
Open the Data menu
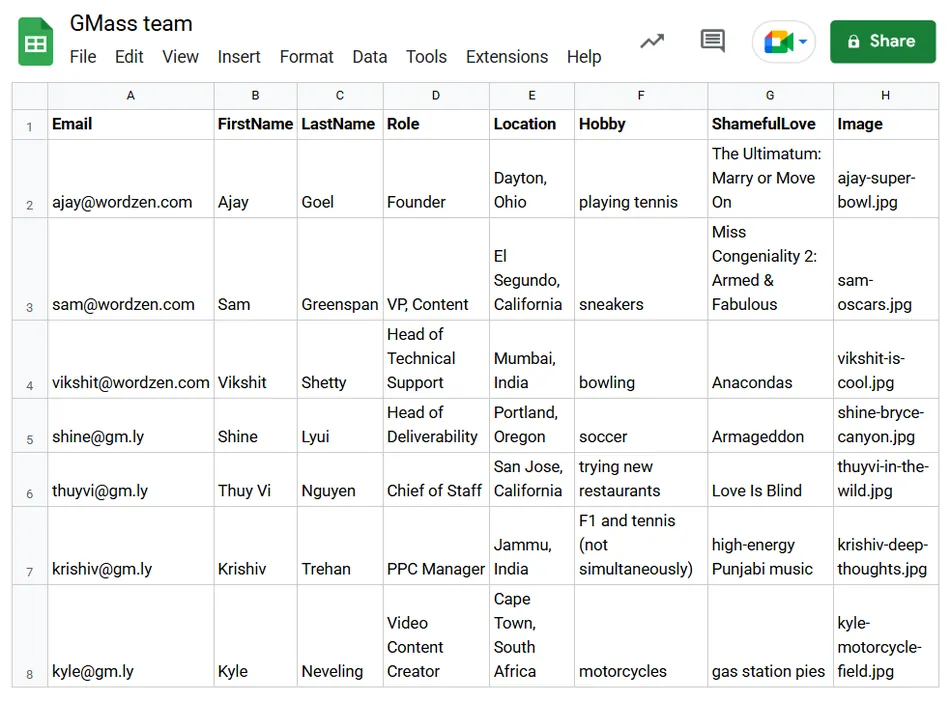click(x=370, y=57)
